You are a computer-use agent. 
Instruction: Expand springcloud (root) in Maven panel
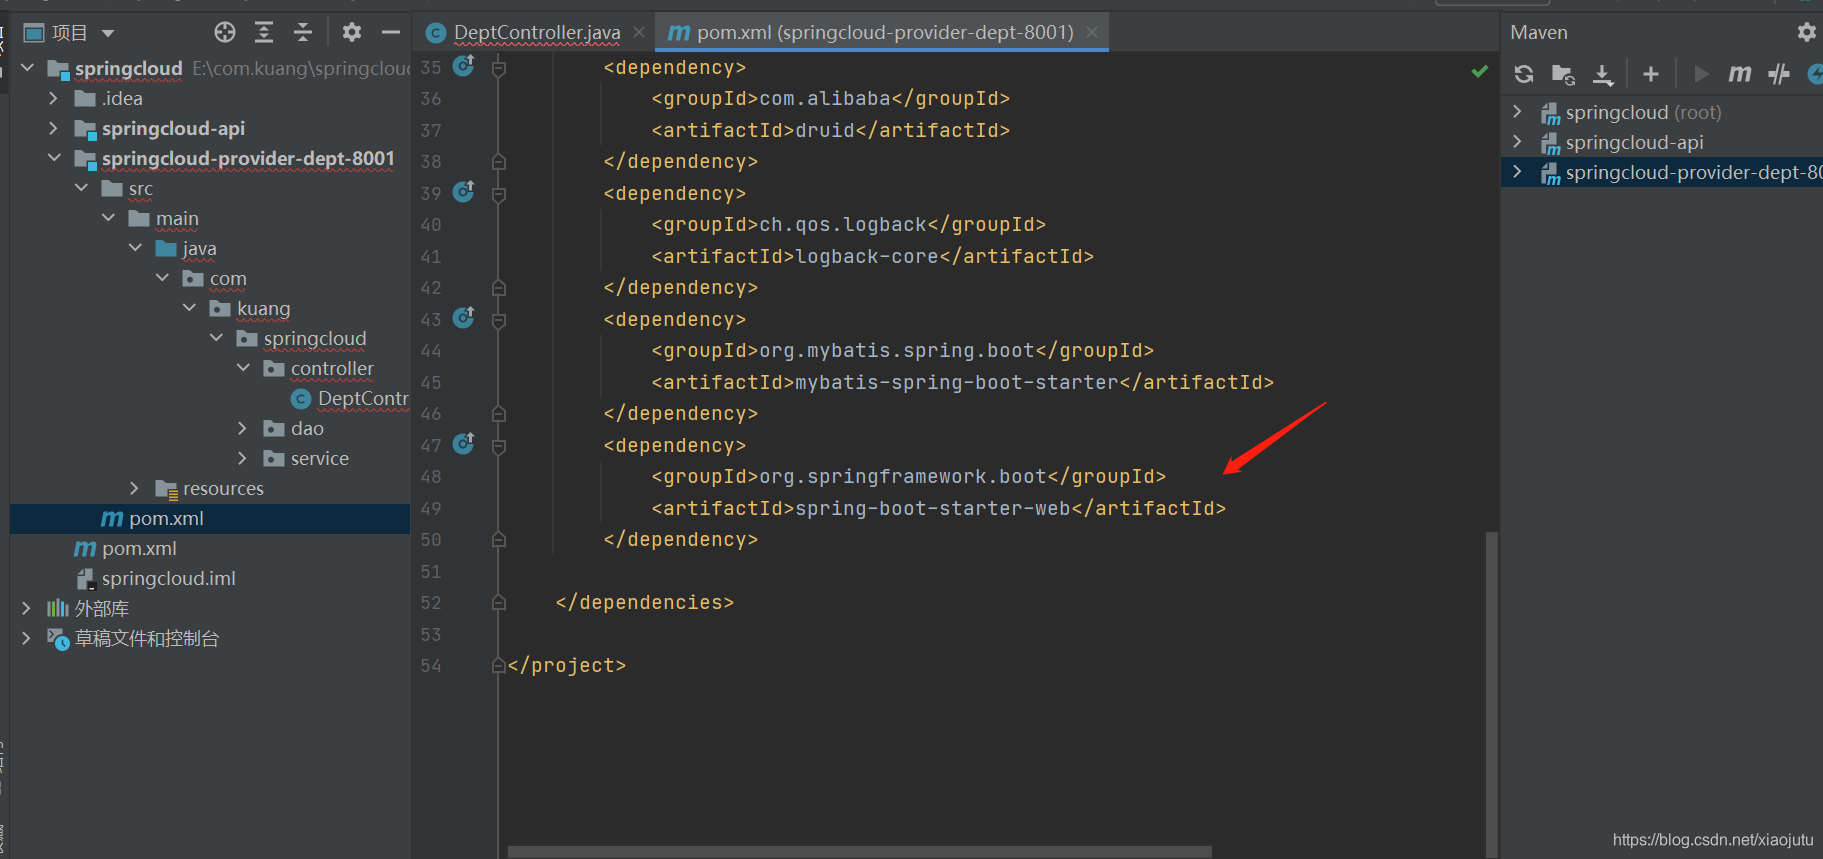[x=1517, y=112]
